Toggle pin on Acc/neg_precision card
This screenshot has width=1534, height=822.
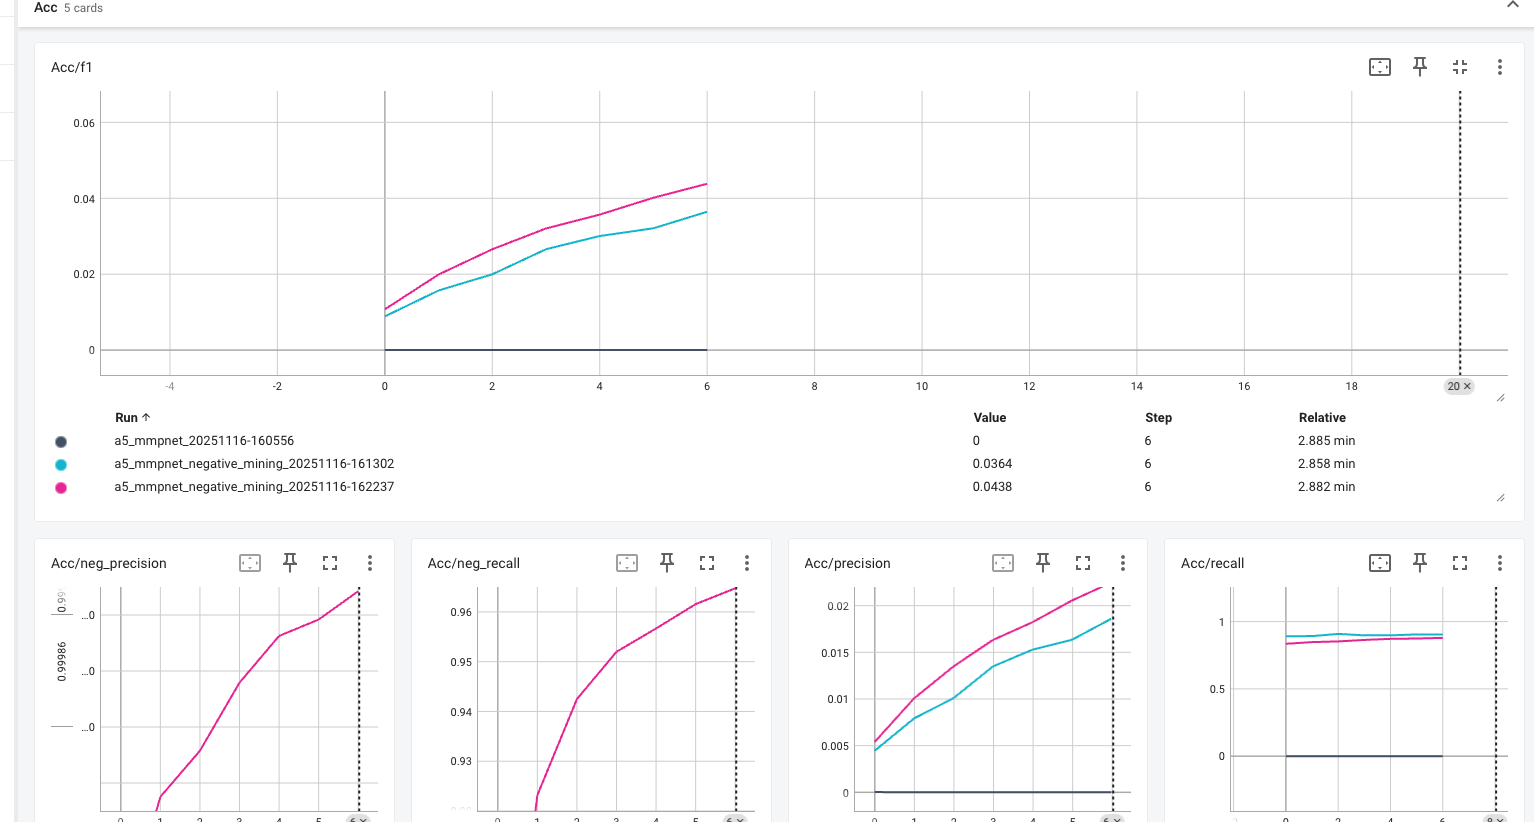point(290,563)
